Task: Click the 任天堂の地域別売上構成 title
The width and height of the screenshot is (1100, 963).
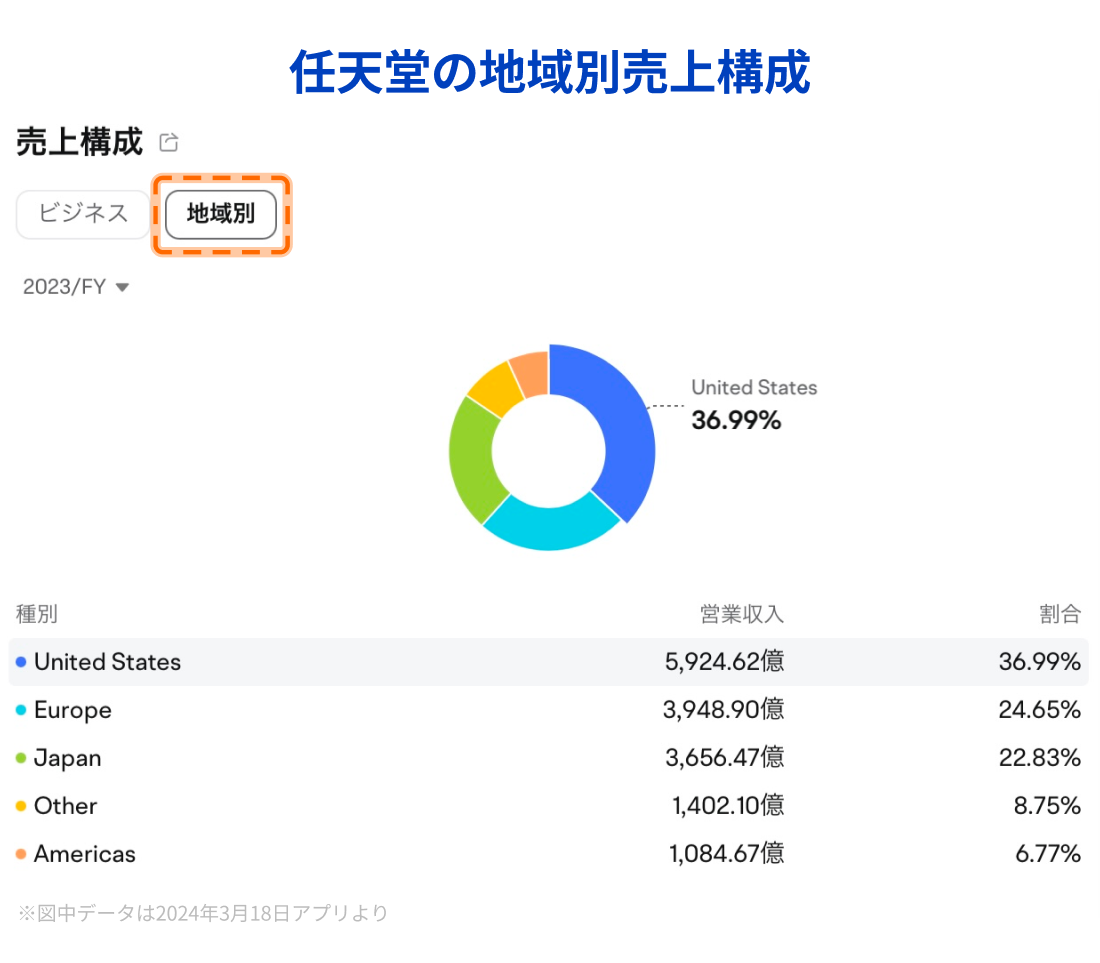Action: click(x=550, y=72)
